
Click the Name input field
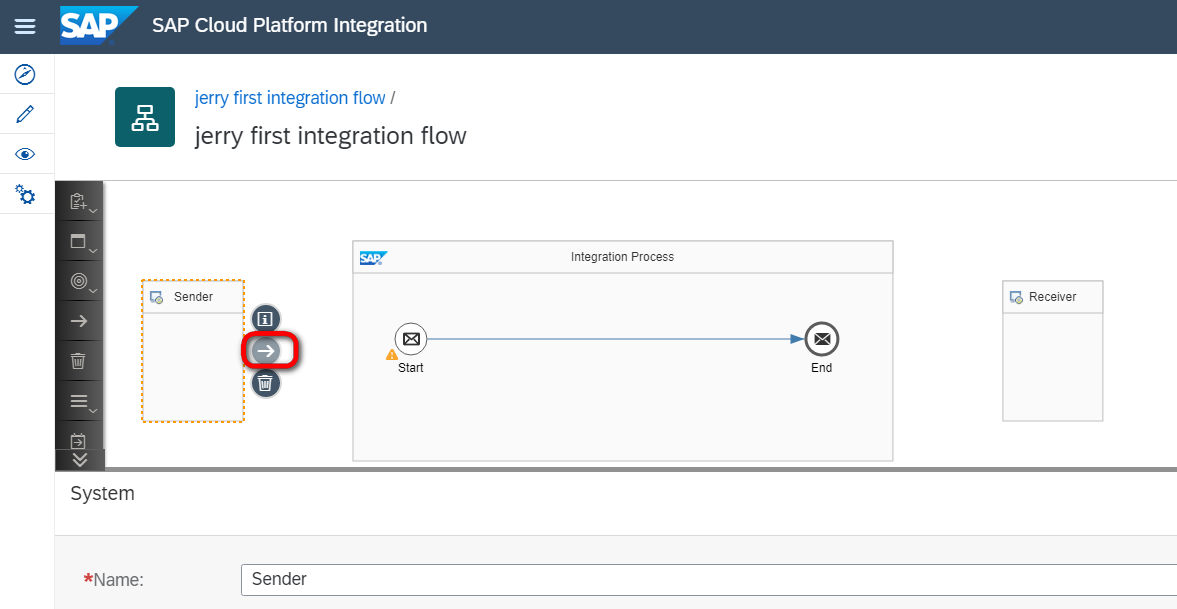click(x=700, y=579)
